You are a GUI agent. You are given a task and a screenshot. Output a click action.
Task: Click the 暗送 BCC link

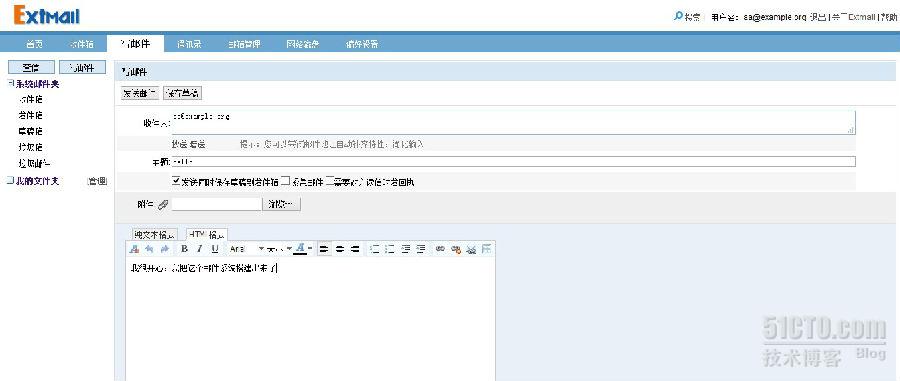point(198,144)
